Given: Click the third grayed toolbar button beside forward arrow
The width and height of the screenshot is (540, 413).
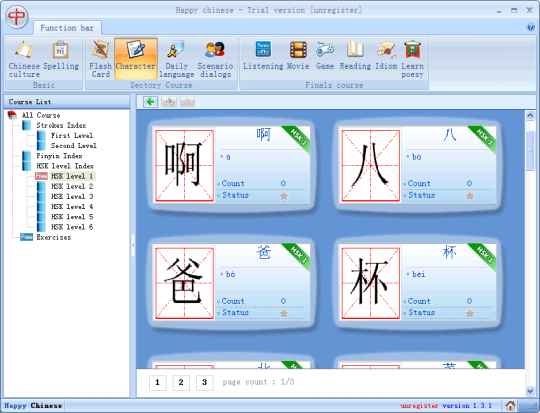Looking at the screenshot, I should tap(187, 102).
